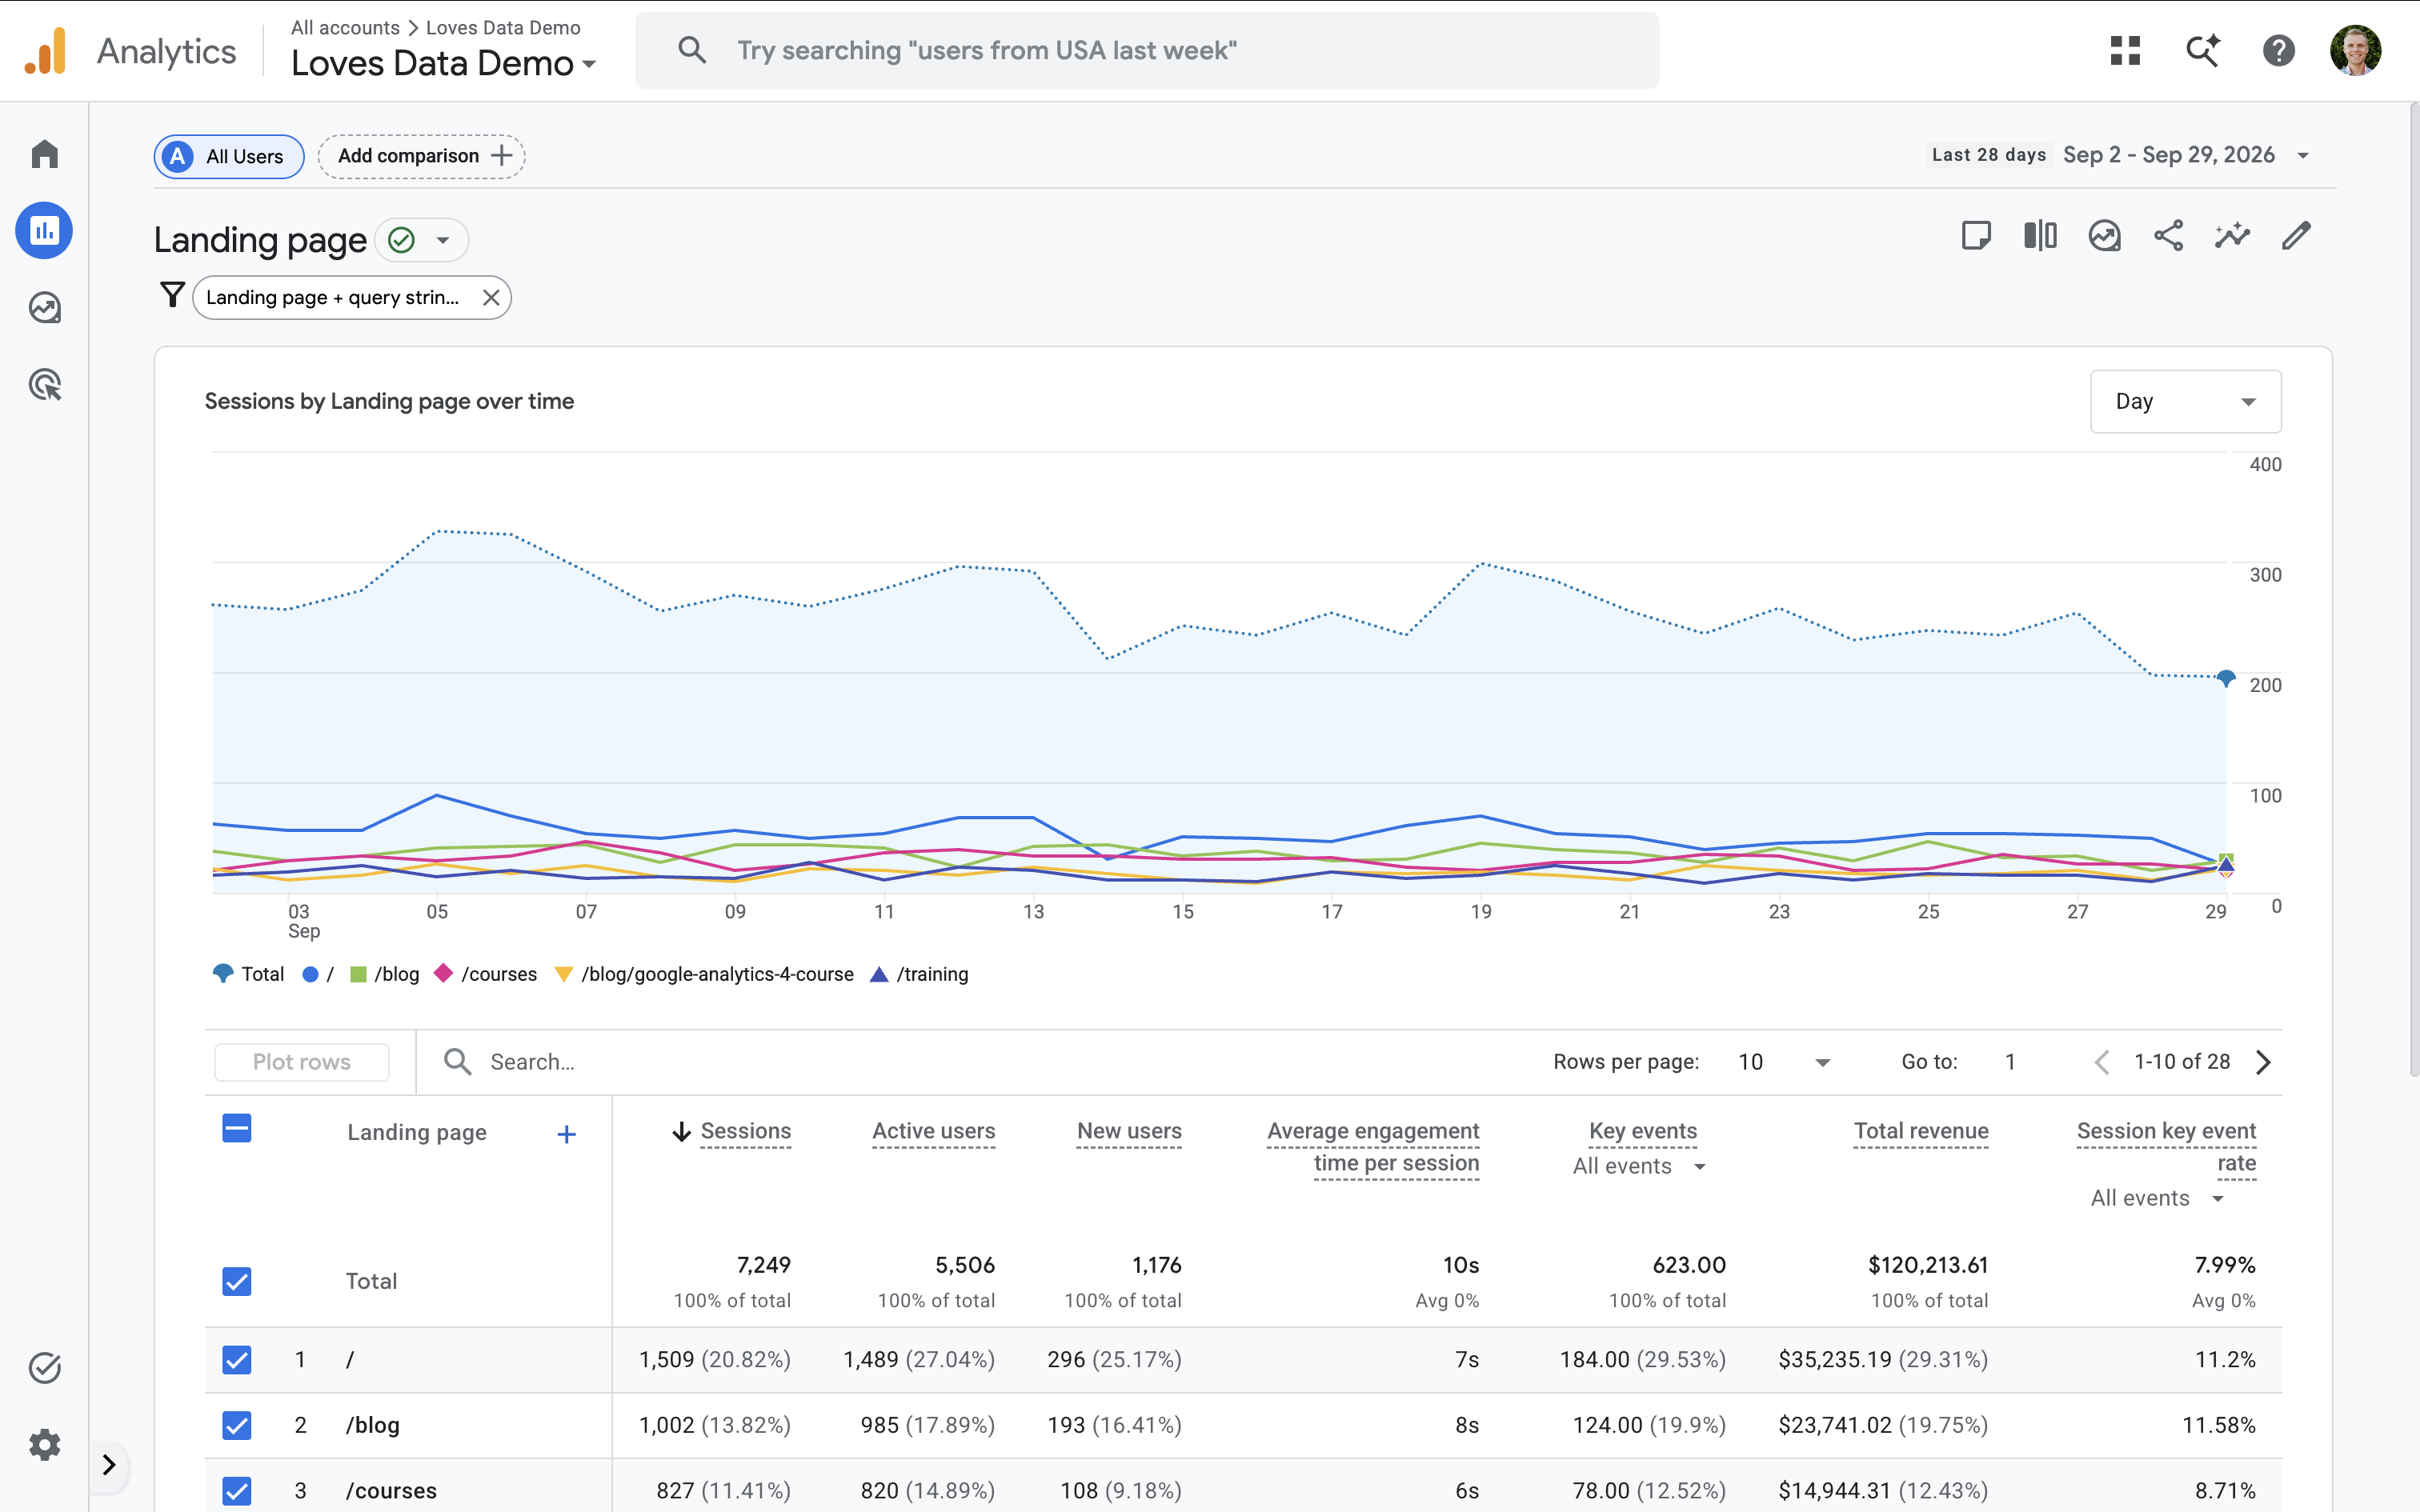Screen dimensions: 2420x1512
Task: Sort by New users column
Action: [x=1129, y=1131]
